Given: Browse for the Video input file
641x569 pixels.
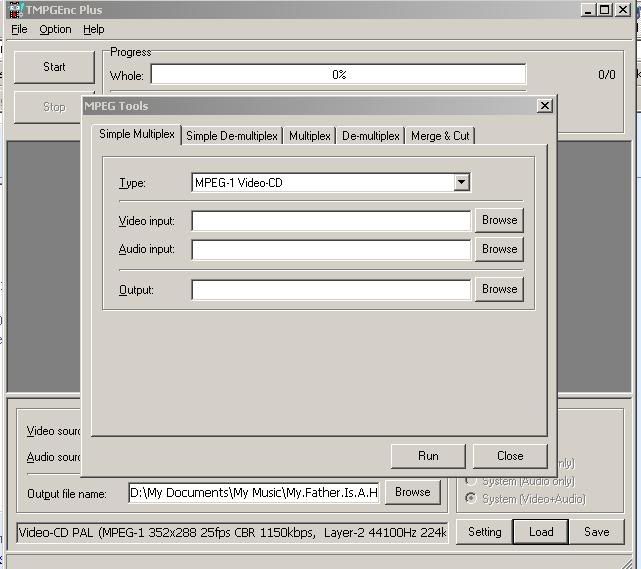Looking at the screenshot, I should click(x=499, y=220).
